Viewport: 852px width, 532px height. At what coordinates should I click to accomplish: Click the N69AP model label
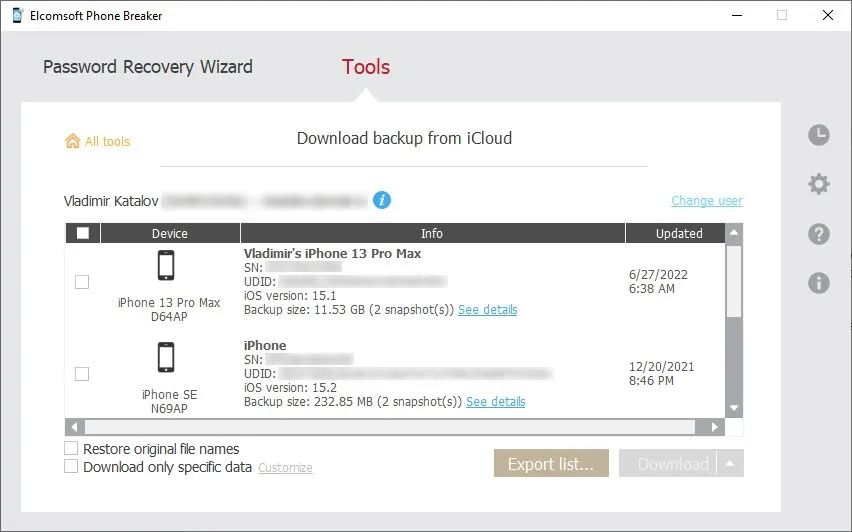point(169,408)
